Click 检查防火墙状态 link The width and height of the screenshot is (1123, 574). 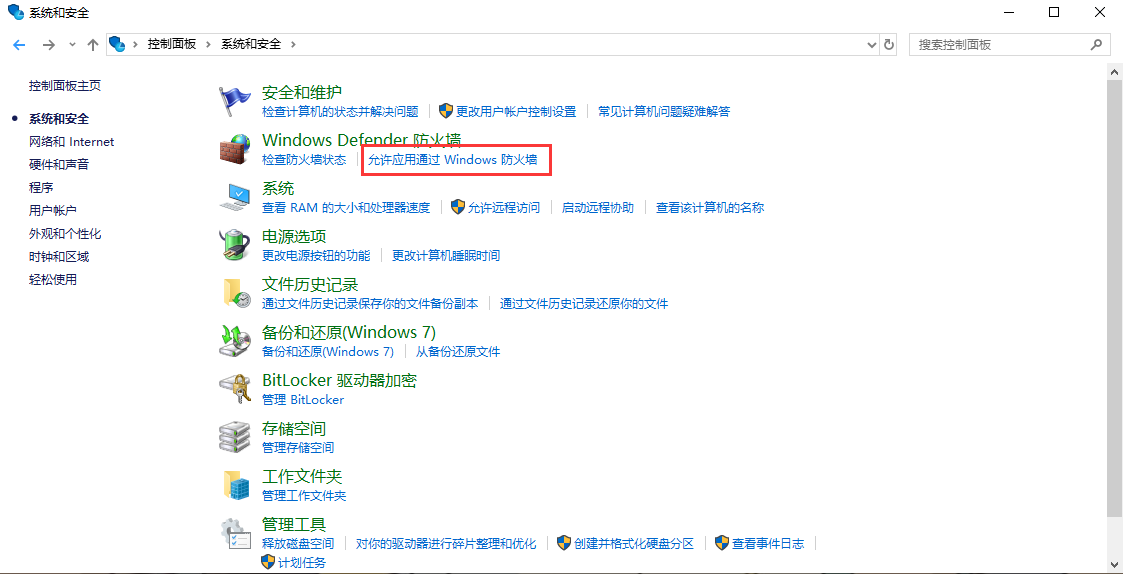[304, 160]
